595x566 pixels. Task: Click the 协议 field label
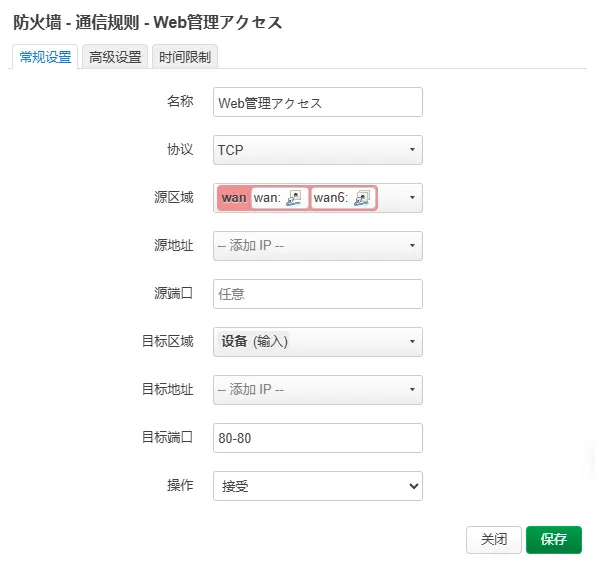[180, 149]
